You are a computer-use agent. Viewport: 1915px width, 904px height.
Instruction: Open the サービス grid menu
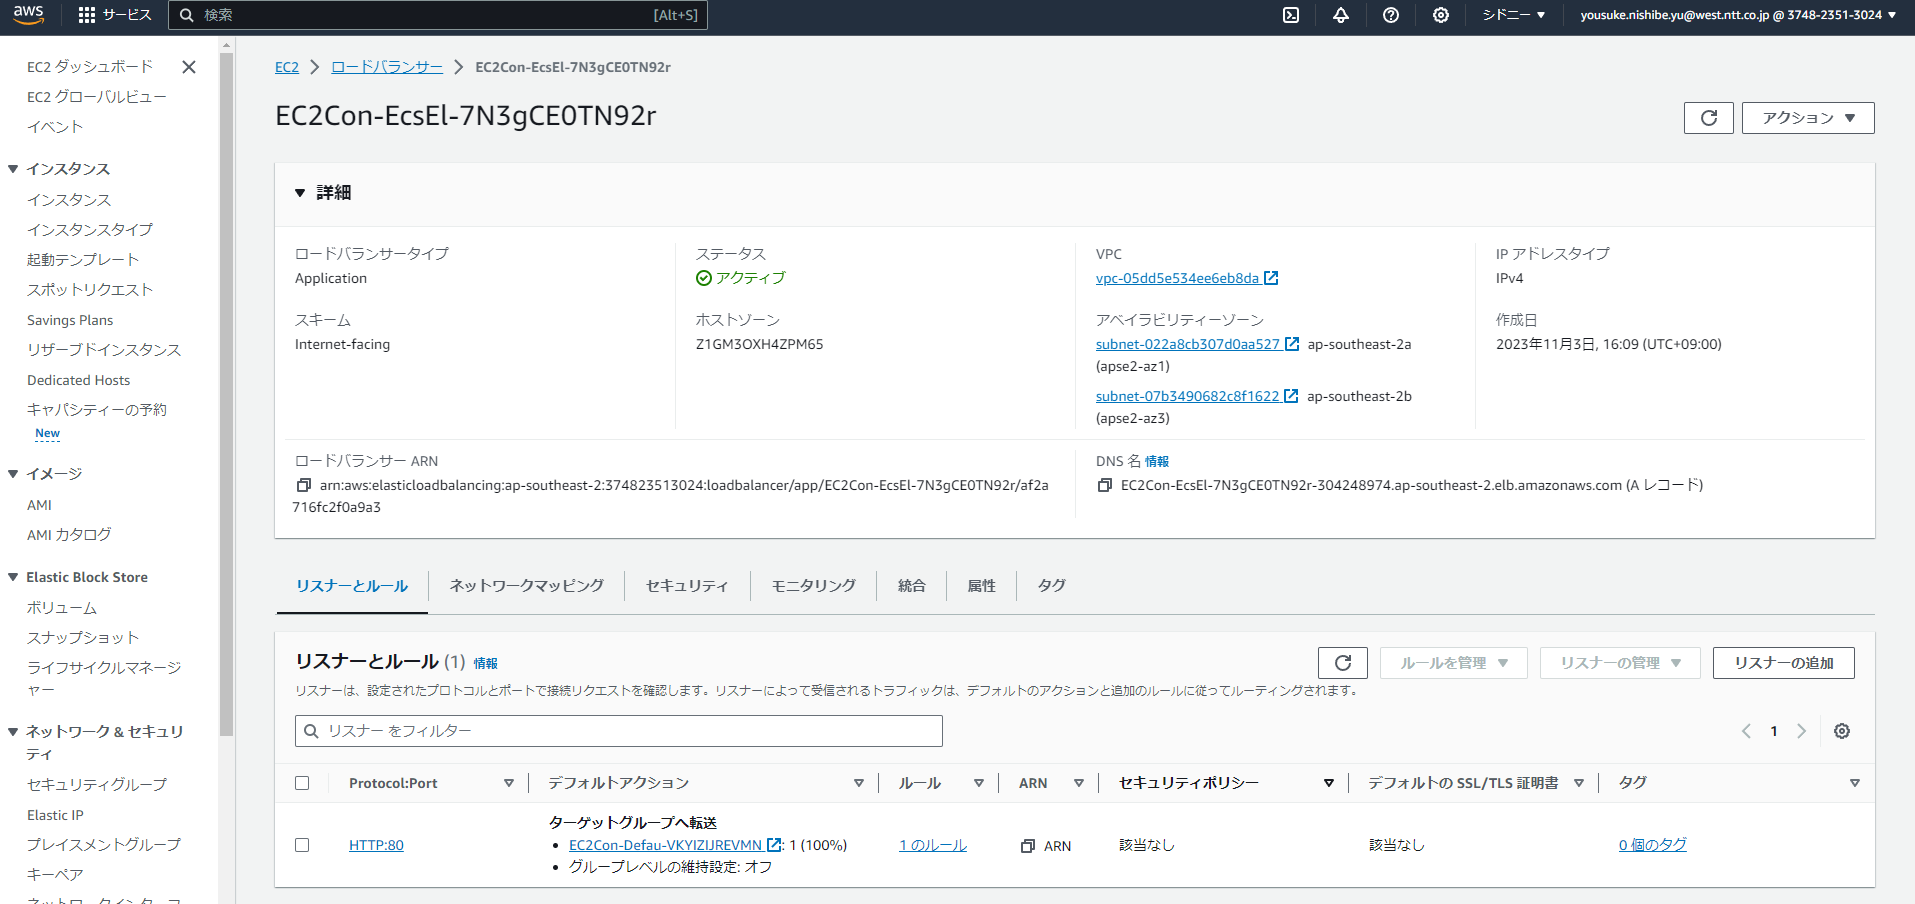[114, 15]
